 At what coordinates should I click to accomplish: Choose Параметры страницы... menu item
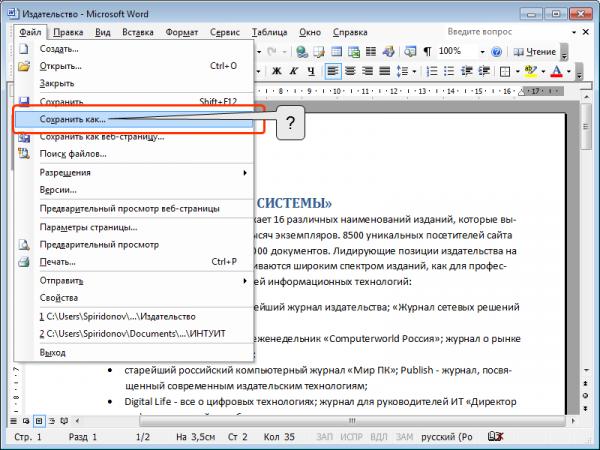[134, 228]
